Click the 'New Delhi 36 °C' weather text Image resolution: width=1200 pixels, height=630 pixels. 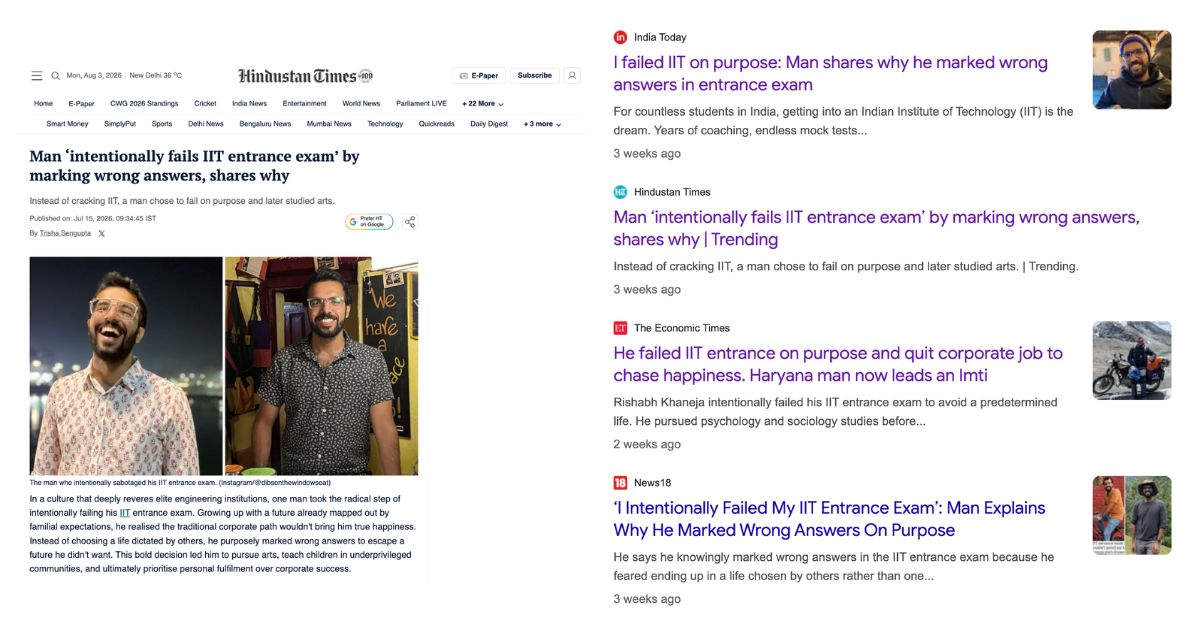coord(156,76)
